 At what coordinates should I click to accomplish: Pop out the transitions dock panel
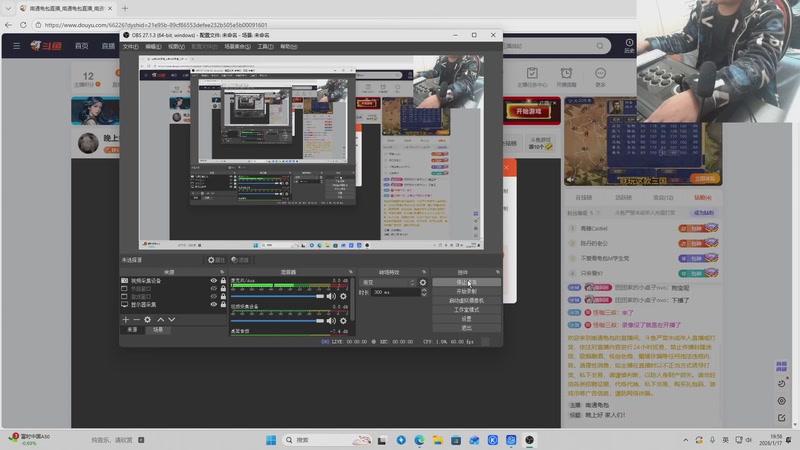pyautogui.click(x=424, y=272)
